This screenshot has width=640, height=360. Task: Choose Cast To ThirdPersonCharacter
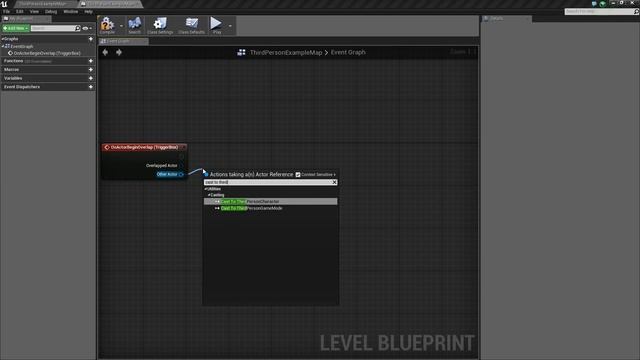pyautogui.click(x=271, y=202)
